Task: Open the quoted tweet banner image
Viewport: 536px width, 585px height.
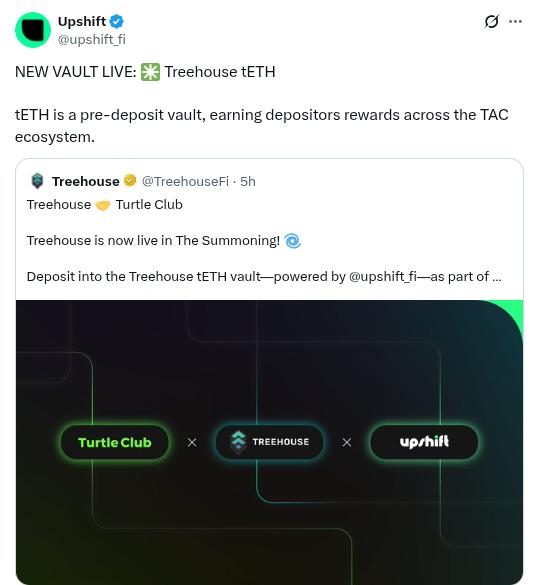Action: point(269,442)
